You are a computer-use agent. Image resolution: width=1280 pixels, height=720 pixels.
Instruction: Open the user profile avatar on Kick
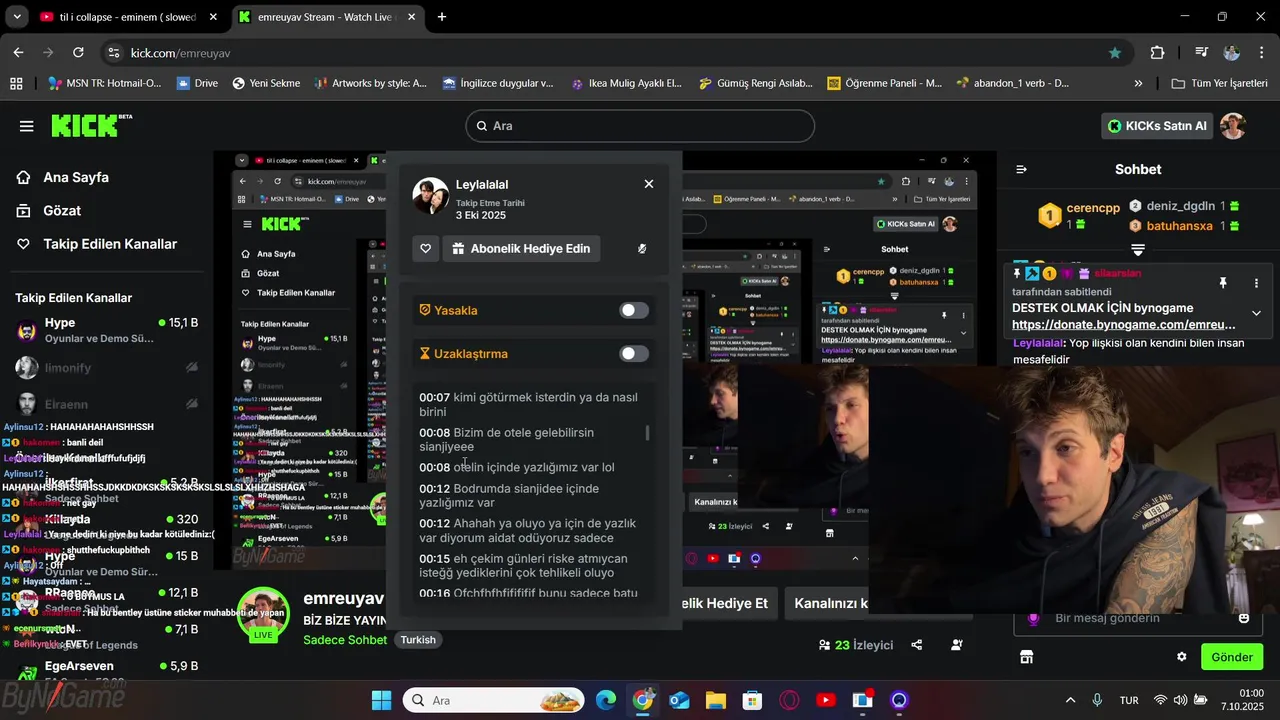(1234, 126)
